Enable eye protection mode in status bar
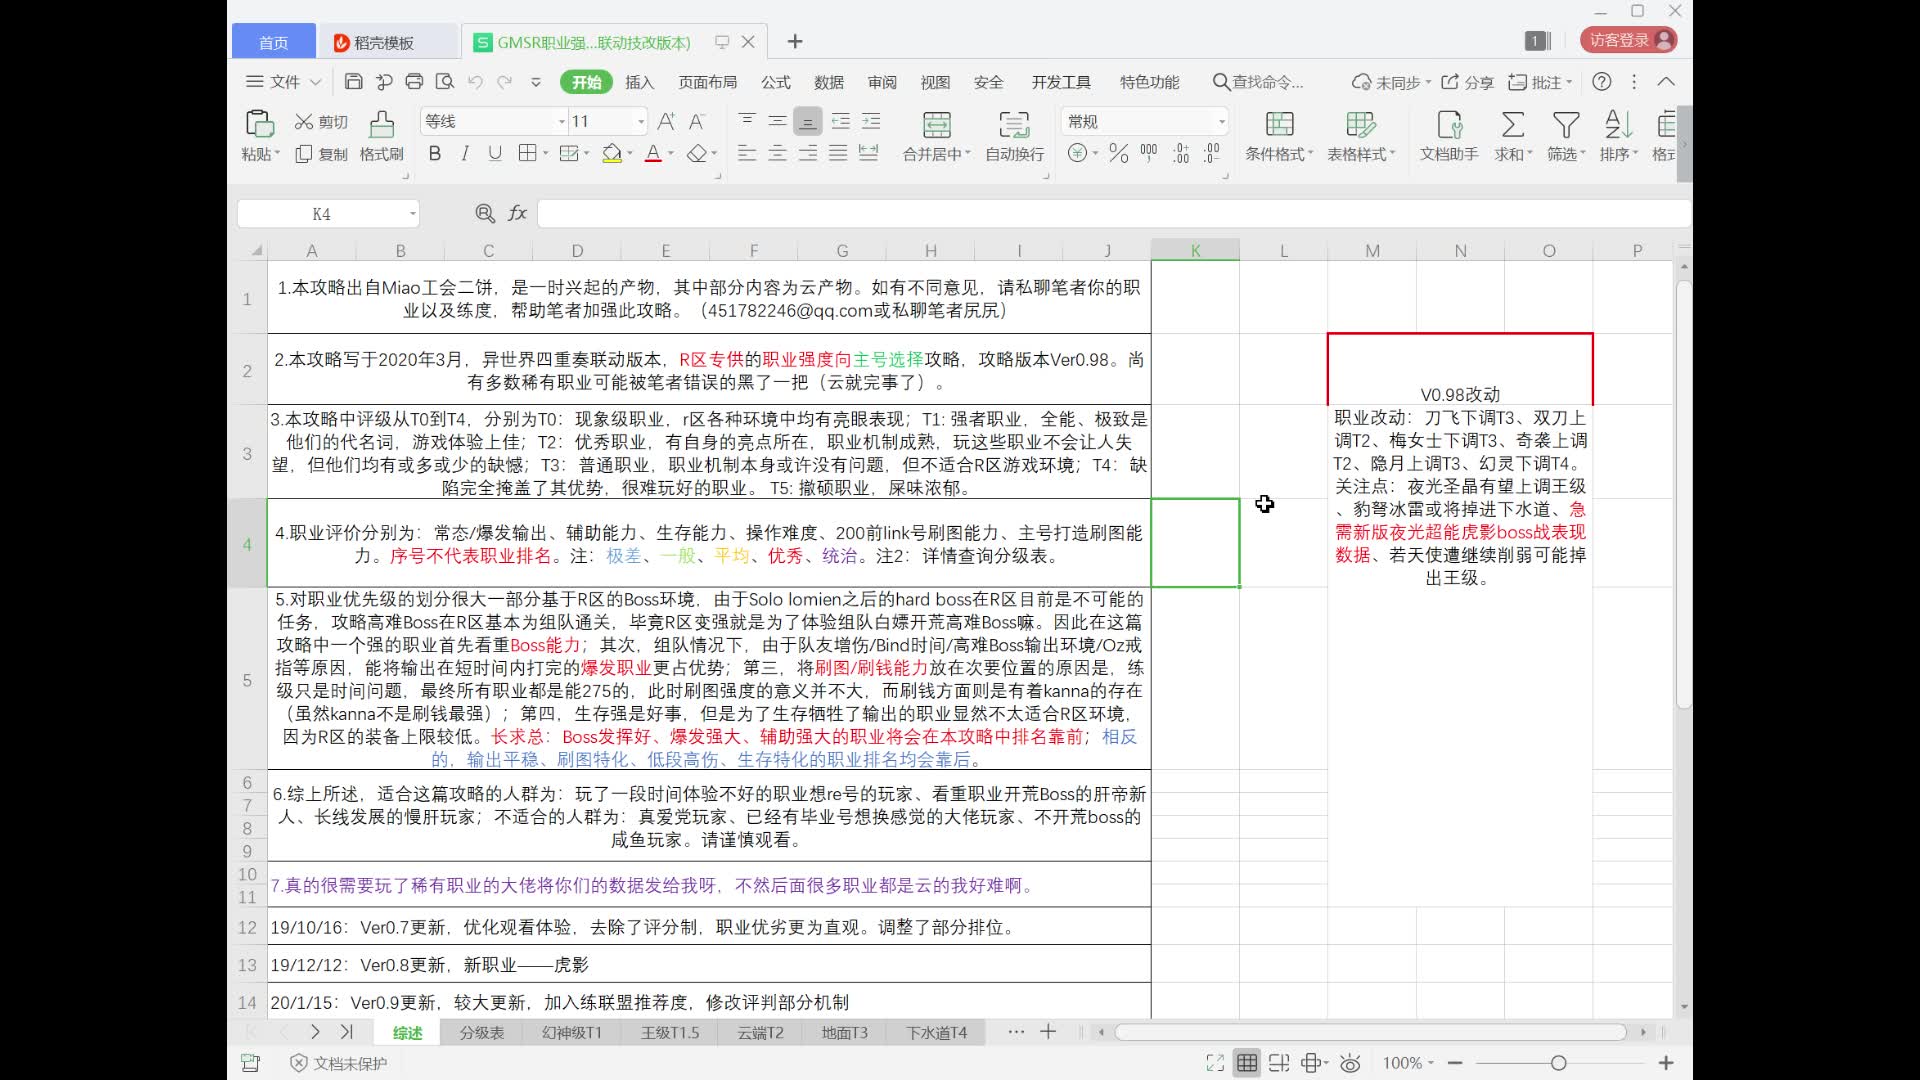 1350,1063
